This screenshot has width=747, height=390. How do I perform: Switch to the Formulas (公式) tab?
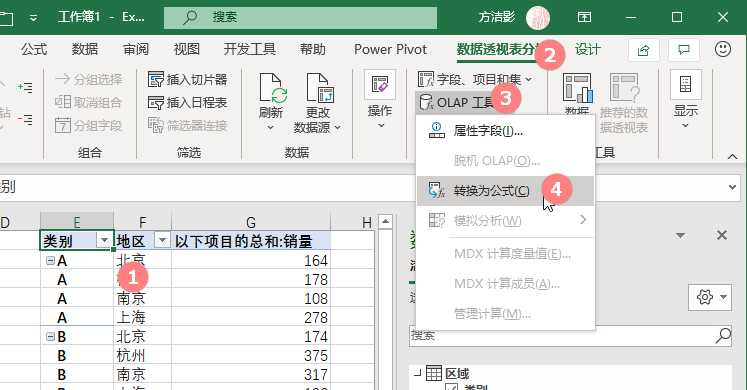click(34, 49)
